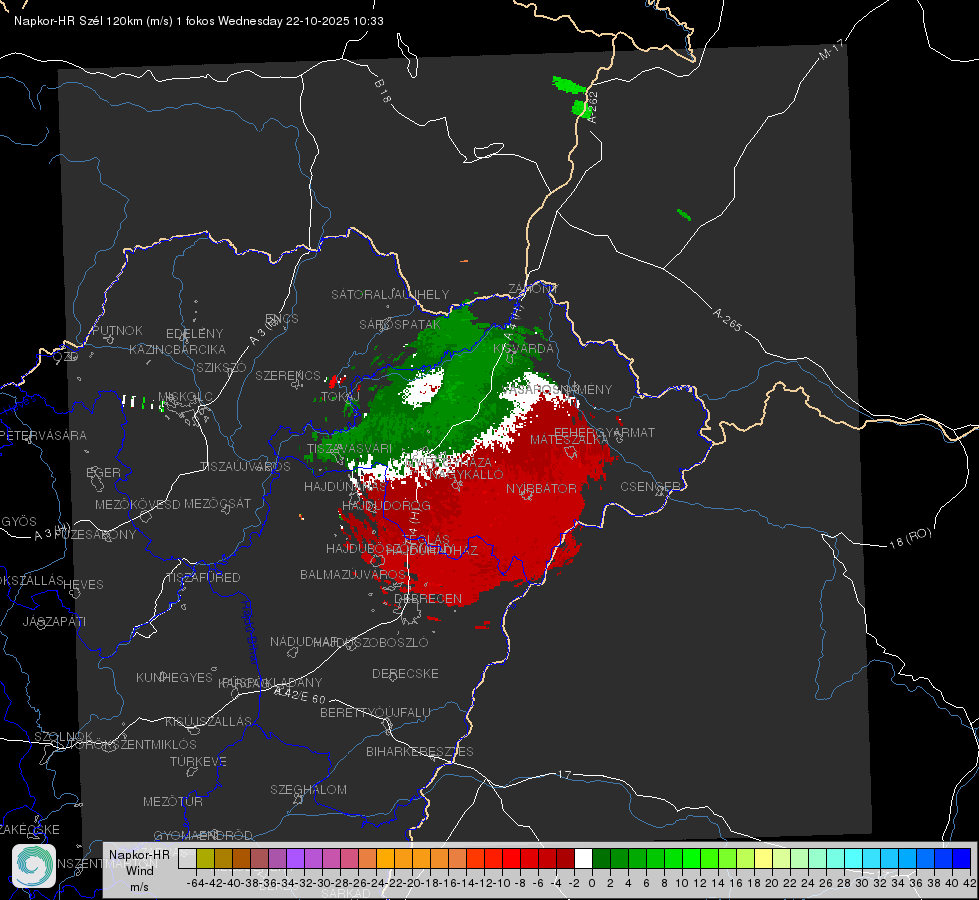979x900 pixels.
Task: Pick the bright yellow legend swatch
Action: [764, 858]
